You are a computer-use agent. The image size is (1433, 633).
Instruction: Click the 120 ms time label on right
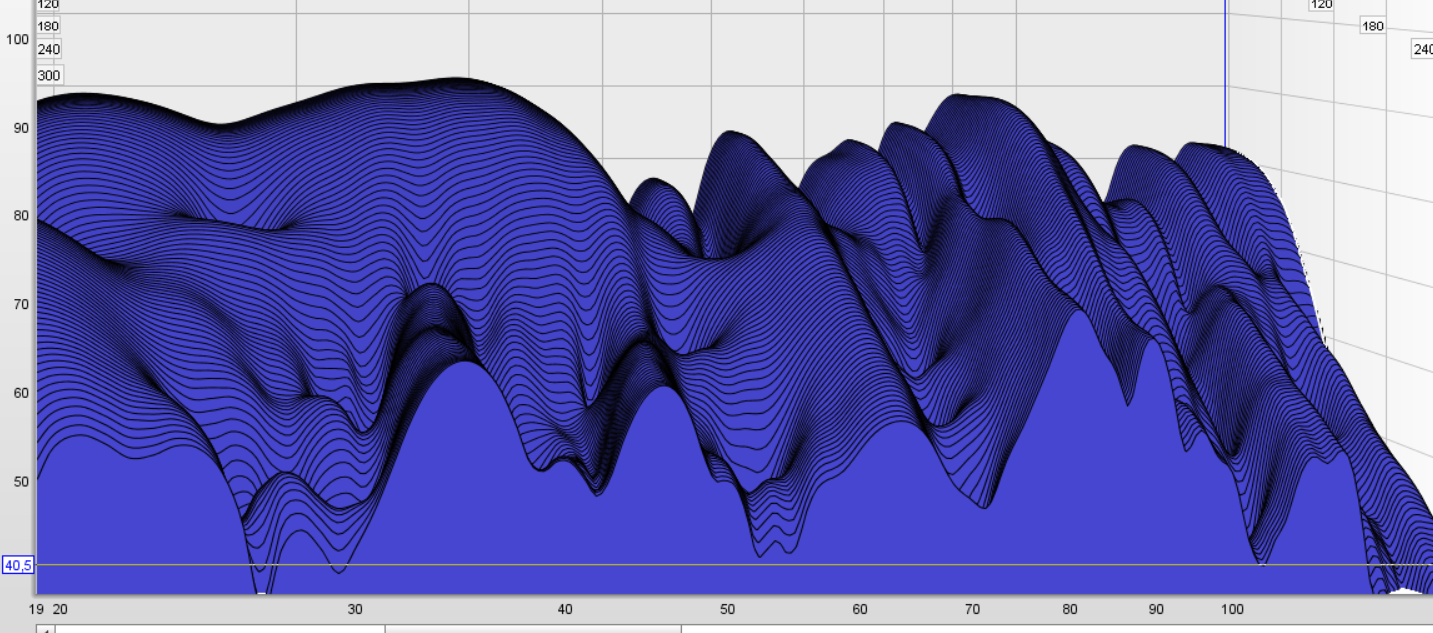tap(1321, 5)
